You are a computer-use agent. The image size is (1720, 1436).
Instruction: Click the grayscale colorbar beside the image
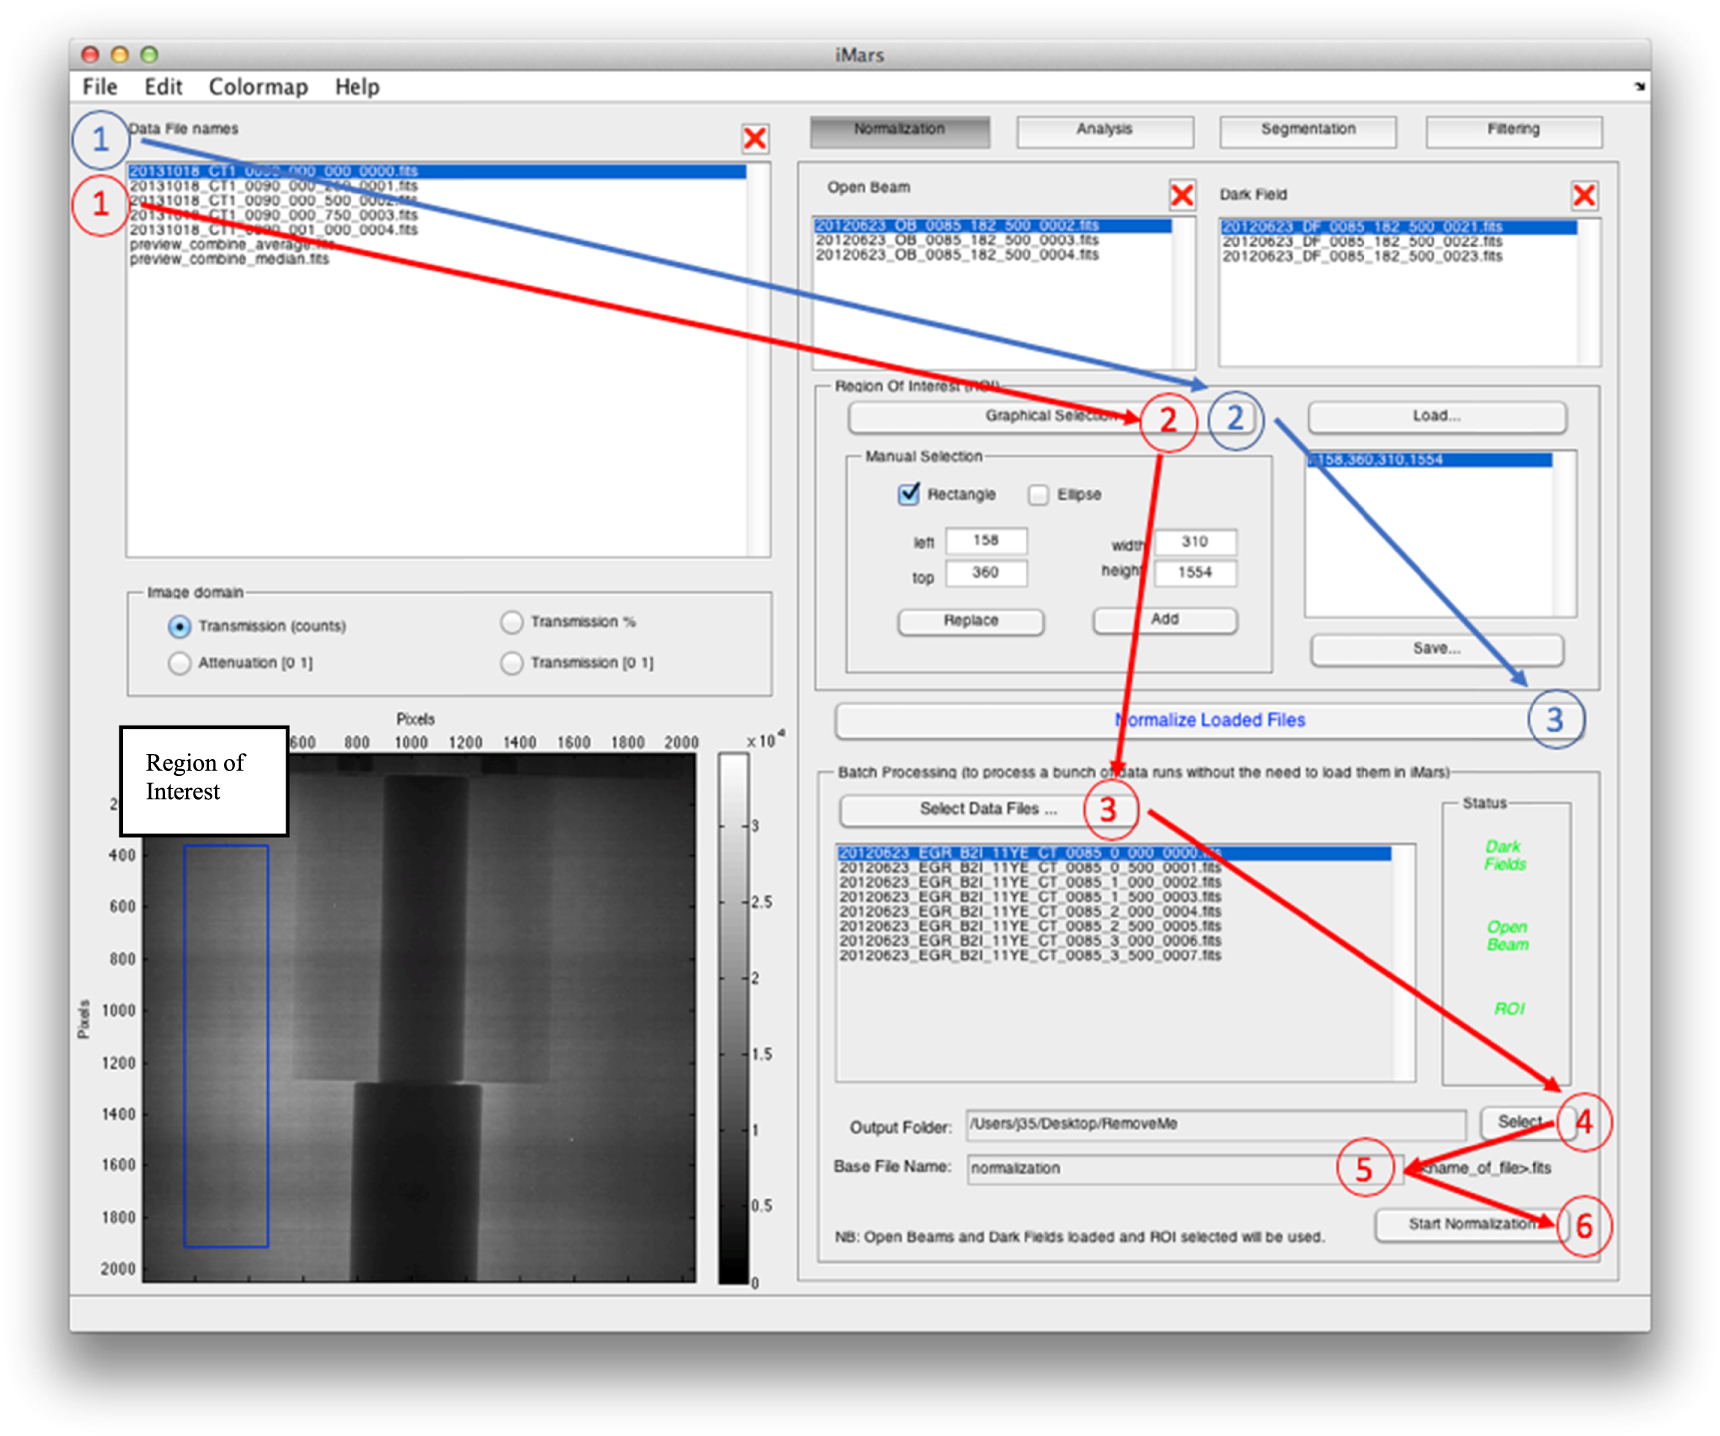tap(734, 1018)
